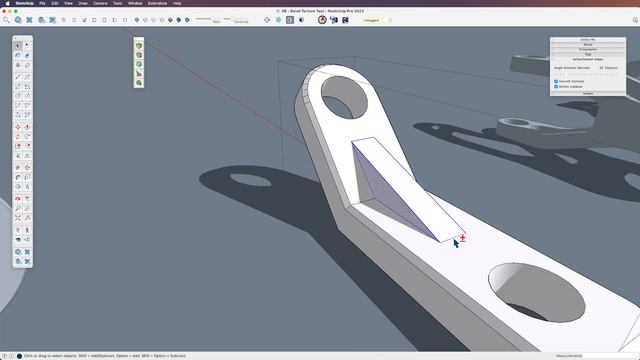The width and height of the screenshot is (640, 360).
Task: Open the Edit menu
Action: pos(55,3)
